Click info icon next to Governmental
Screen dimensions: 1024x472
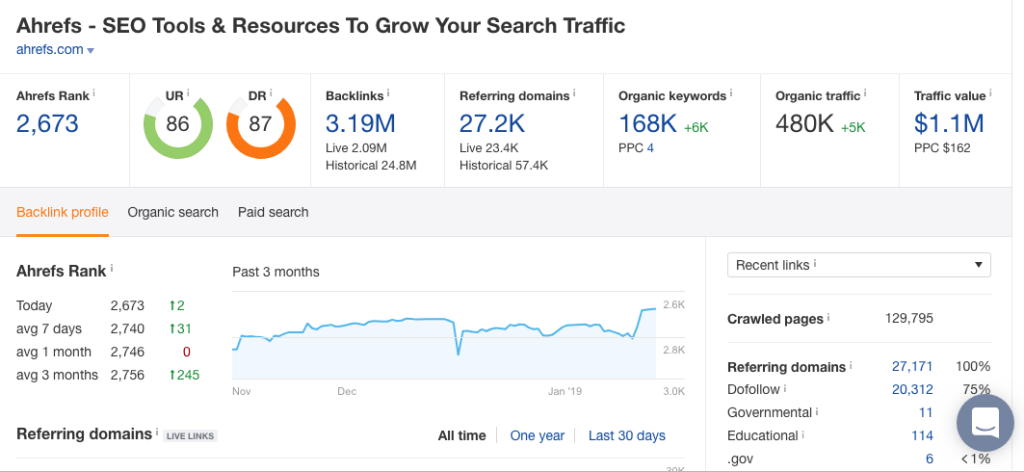816,411
